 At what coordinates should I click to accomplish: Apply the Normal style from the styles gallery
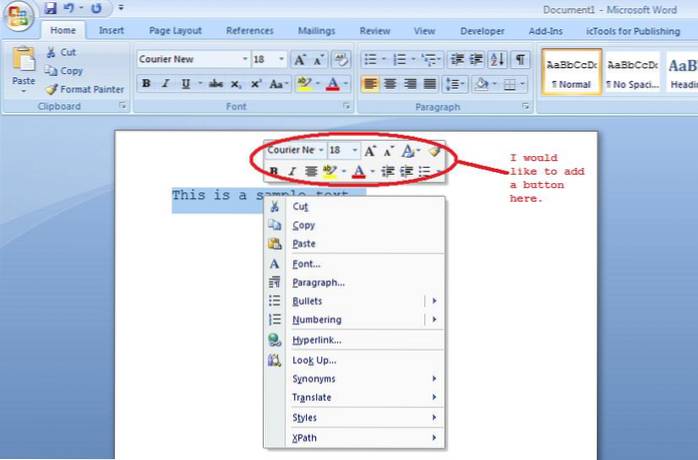(571, 71)
